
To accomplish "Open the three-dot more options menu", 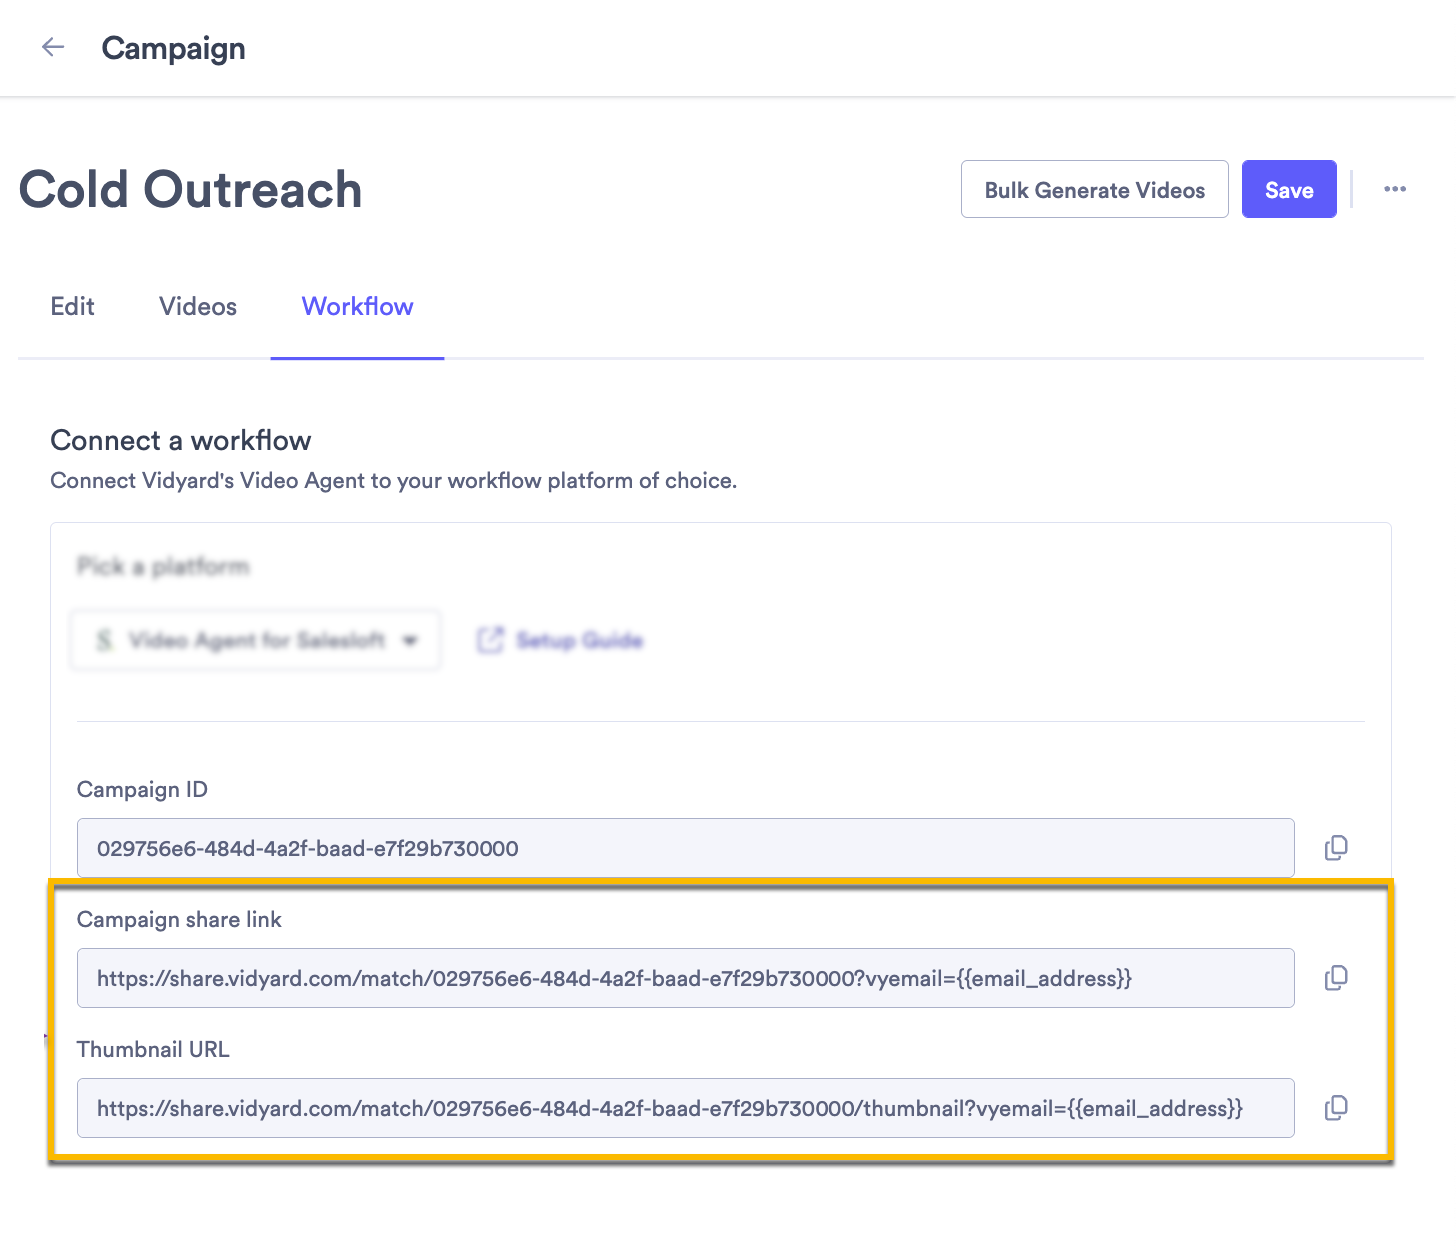I will coord(1395,189).
